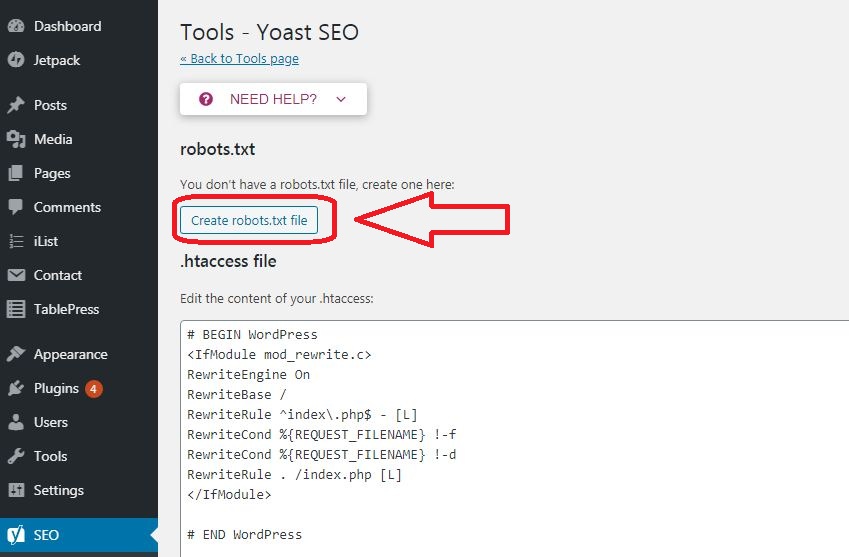Go to the Posts menu
This screenshot has width=849, height=557.
tap(79, 105)
